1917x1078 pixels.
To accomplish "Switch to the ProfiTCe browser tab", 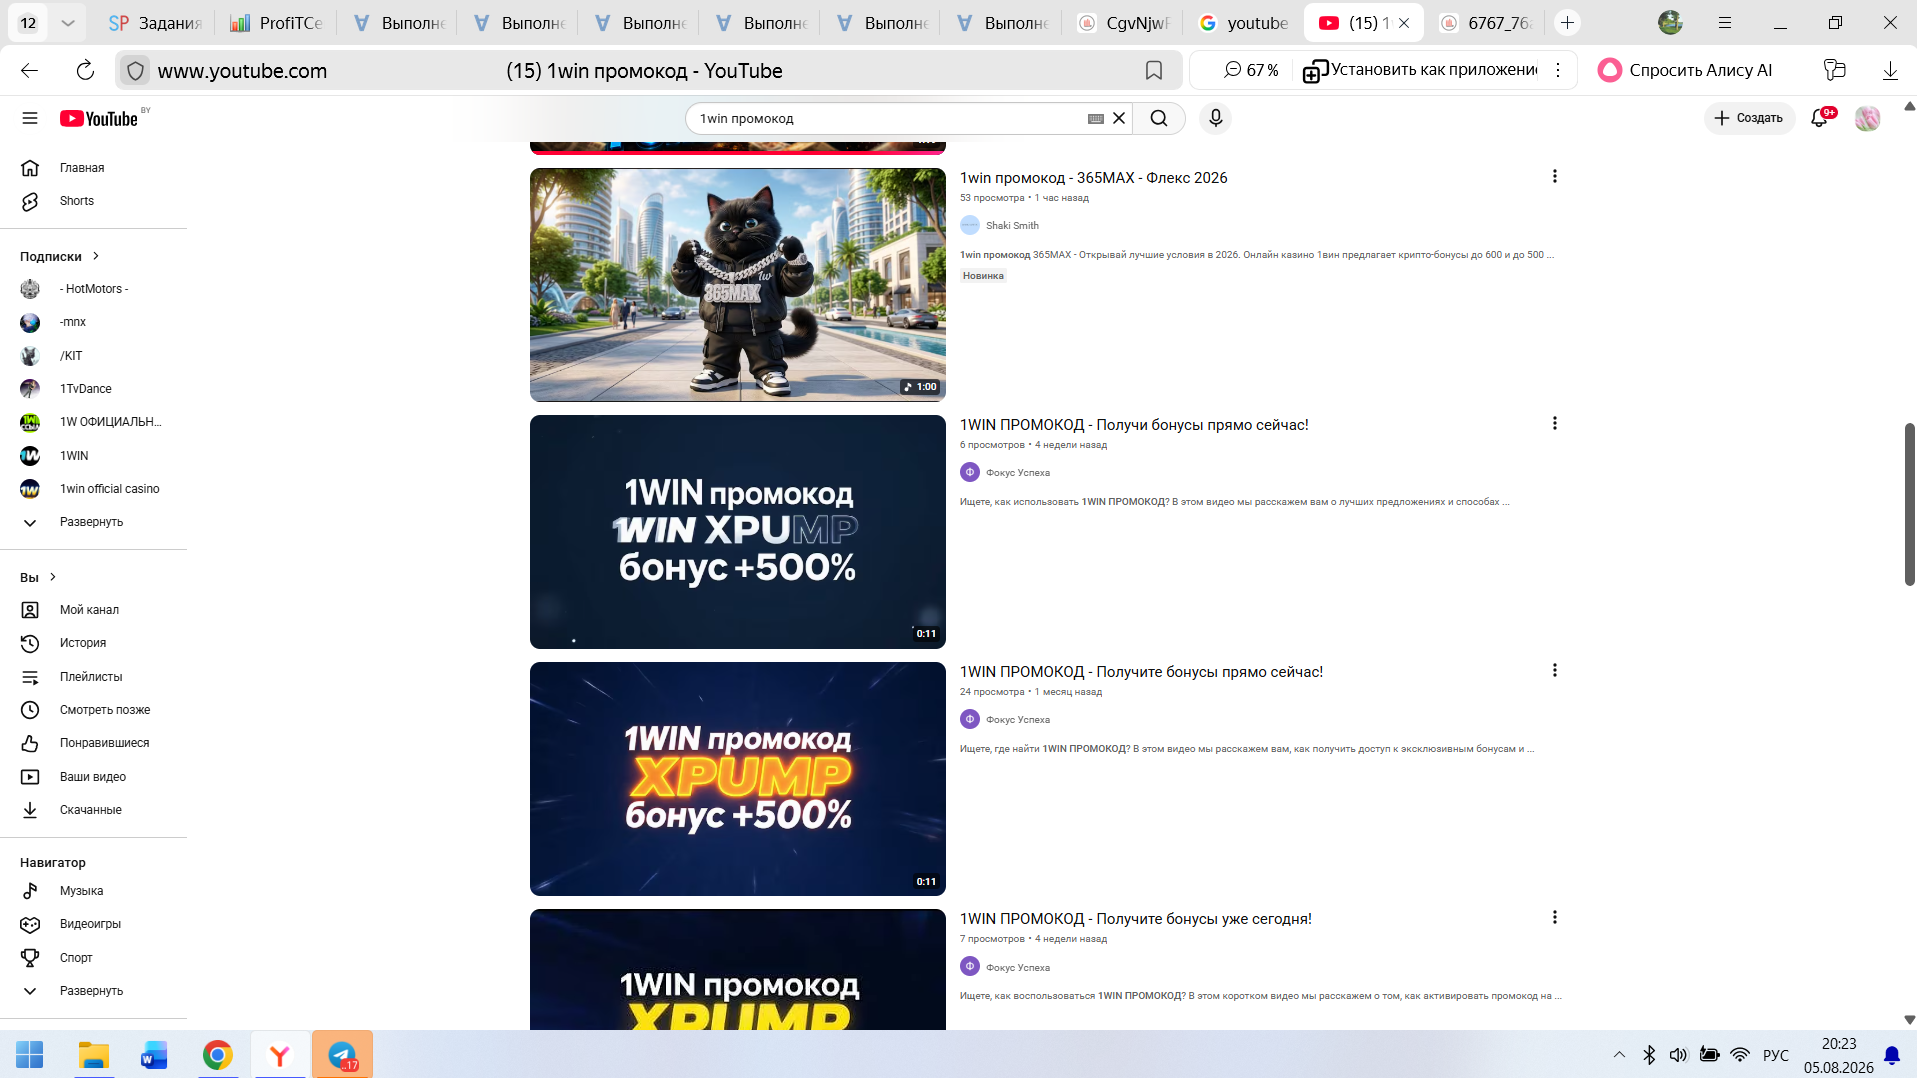I will click(x=277, y=23).
